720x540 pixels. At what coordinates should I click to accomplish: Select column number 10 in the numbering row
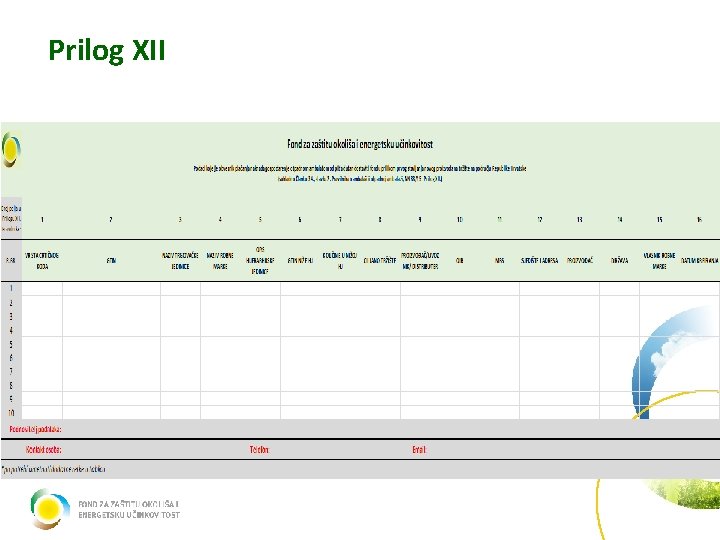[459, 219]
